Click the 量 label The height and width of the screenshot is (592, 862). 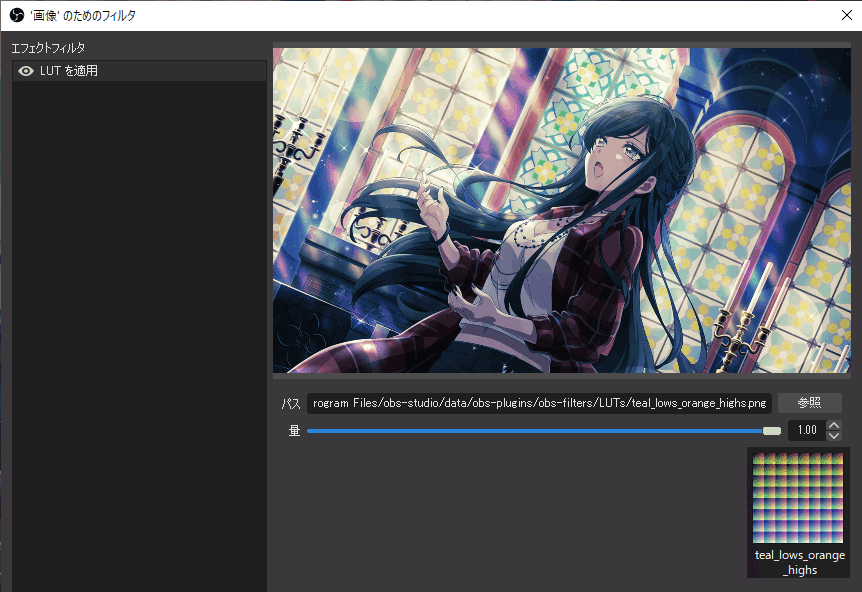(295, 430)
